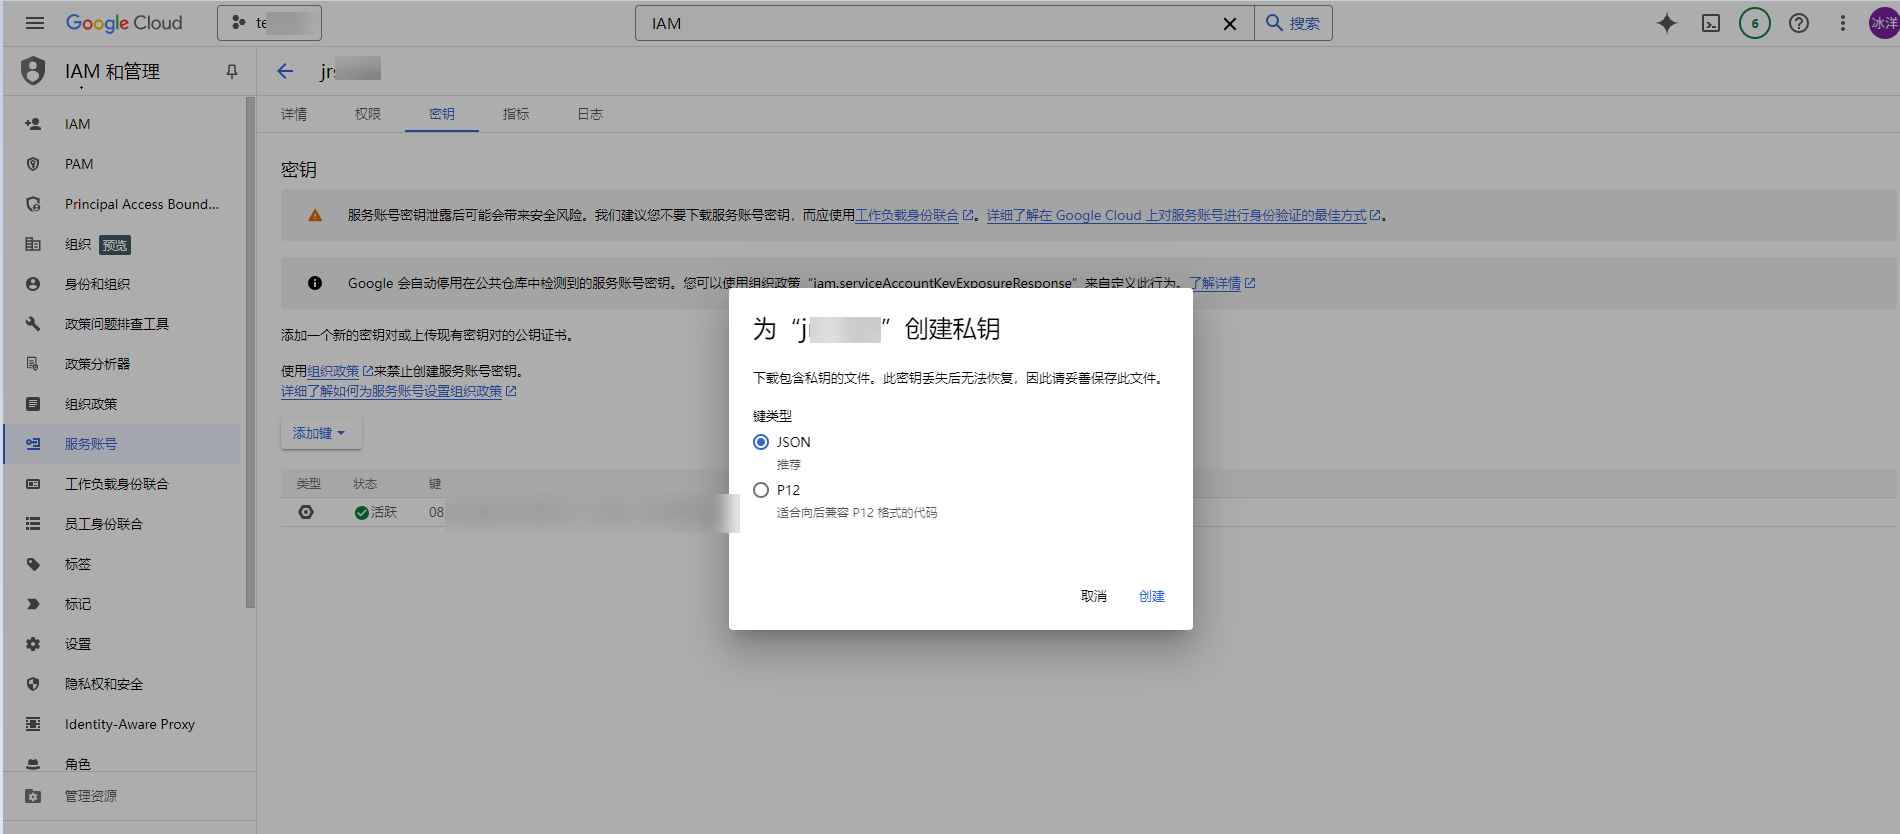Screen dimensions: 1900x834
Task: Switch to the 日志 tab
Action: (590, 114)
